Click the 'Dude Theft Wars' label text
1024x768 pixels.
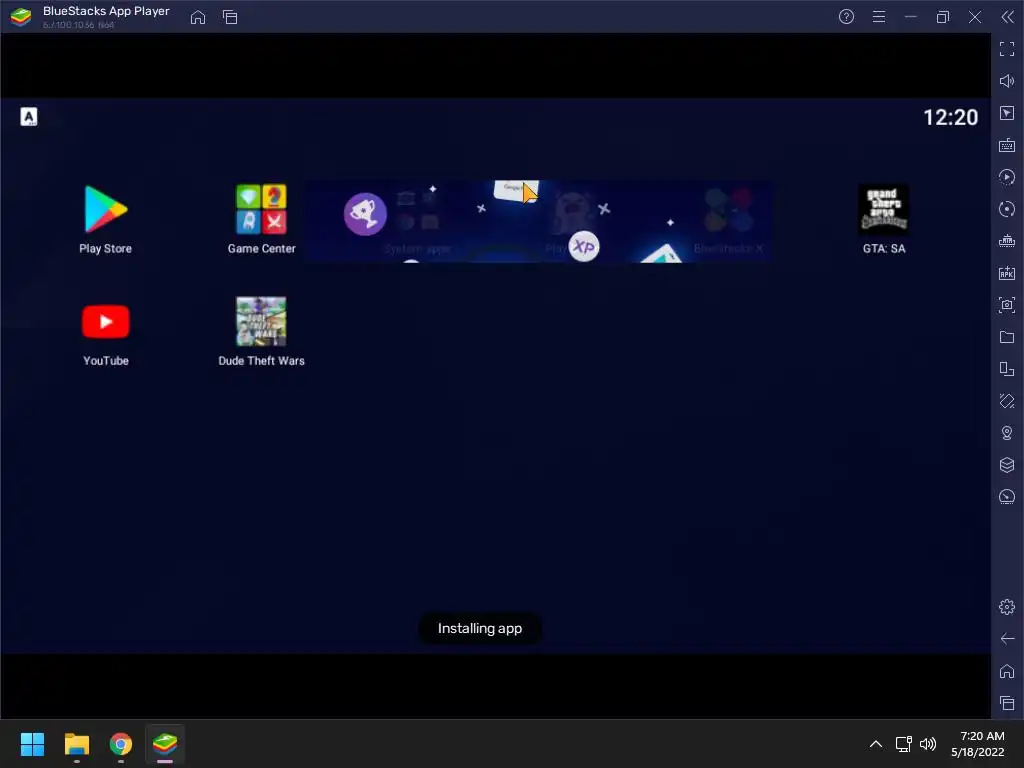[x=261, y=360]
